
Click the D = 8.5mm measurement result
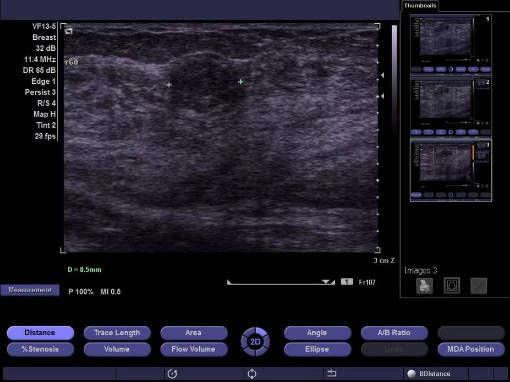[x=84, y=269]
